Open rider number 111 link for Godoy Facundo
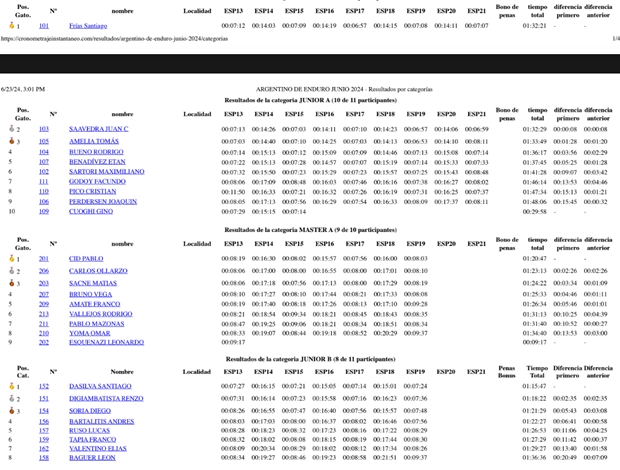Screen dimensions: 620x470 coord(43,182)
